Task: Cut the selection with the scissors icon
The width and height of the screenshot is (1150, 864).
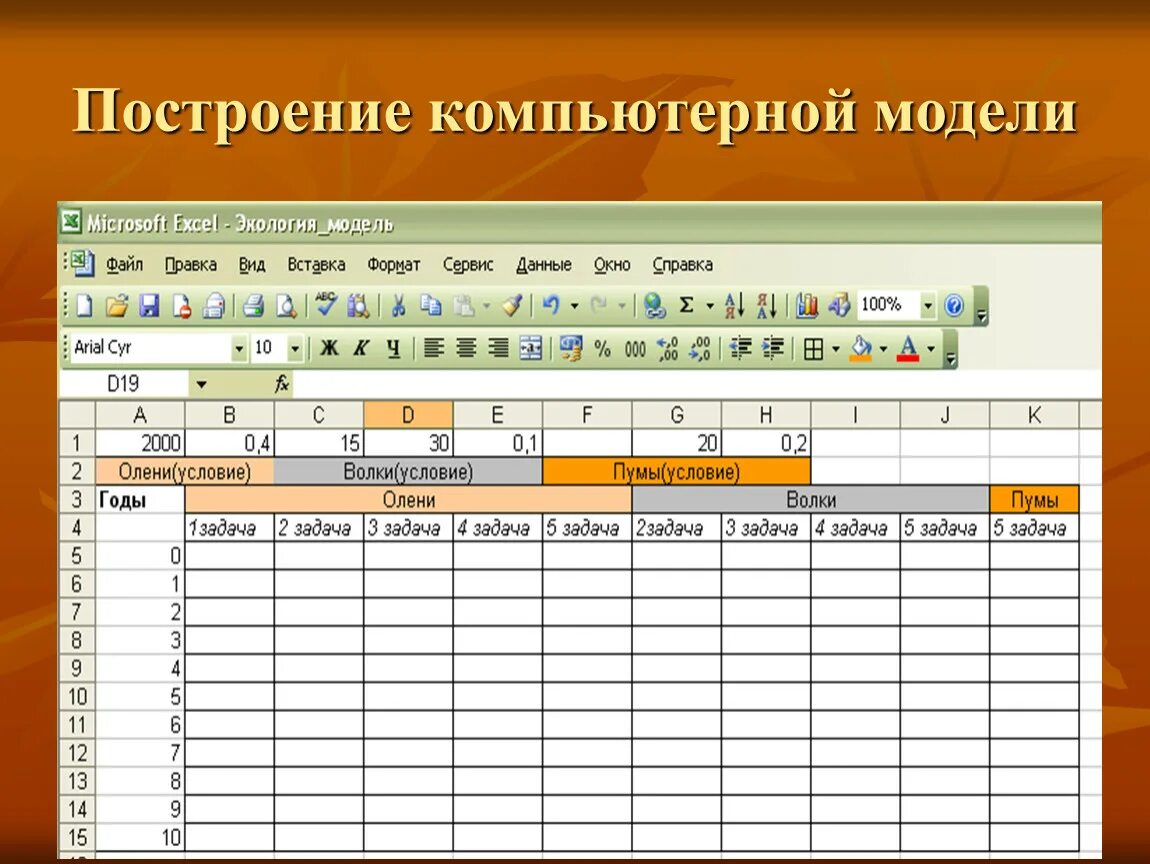Action: tap(398, 306)
